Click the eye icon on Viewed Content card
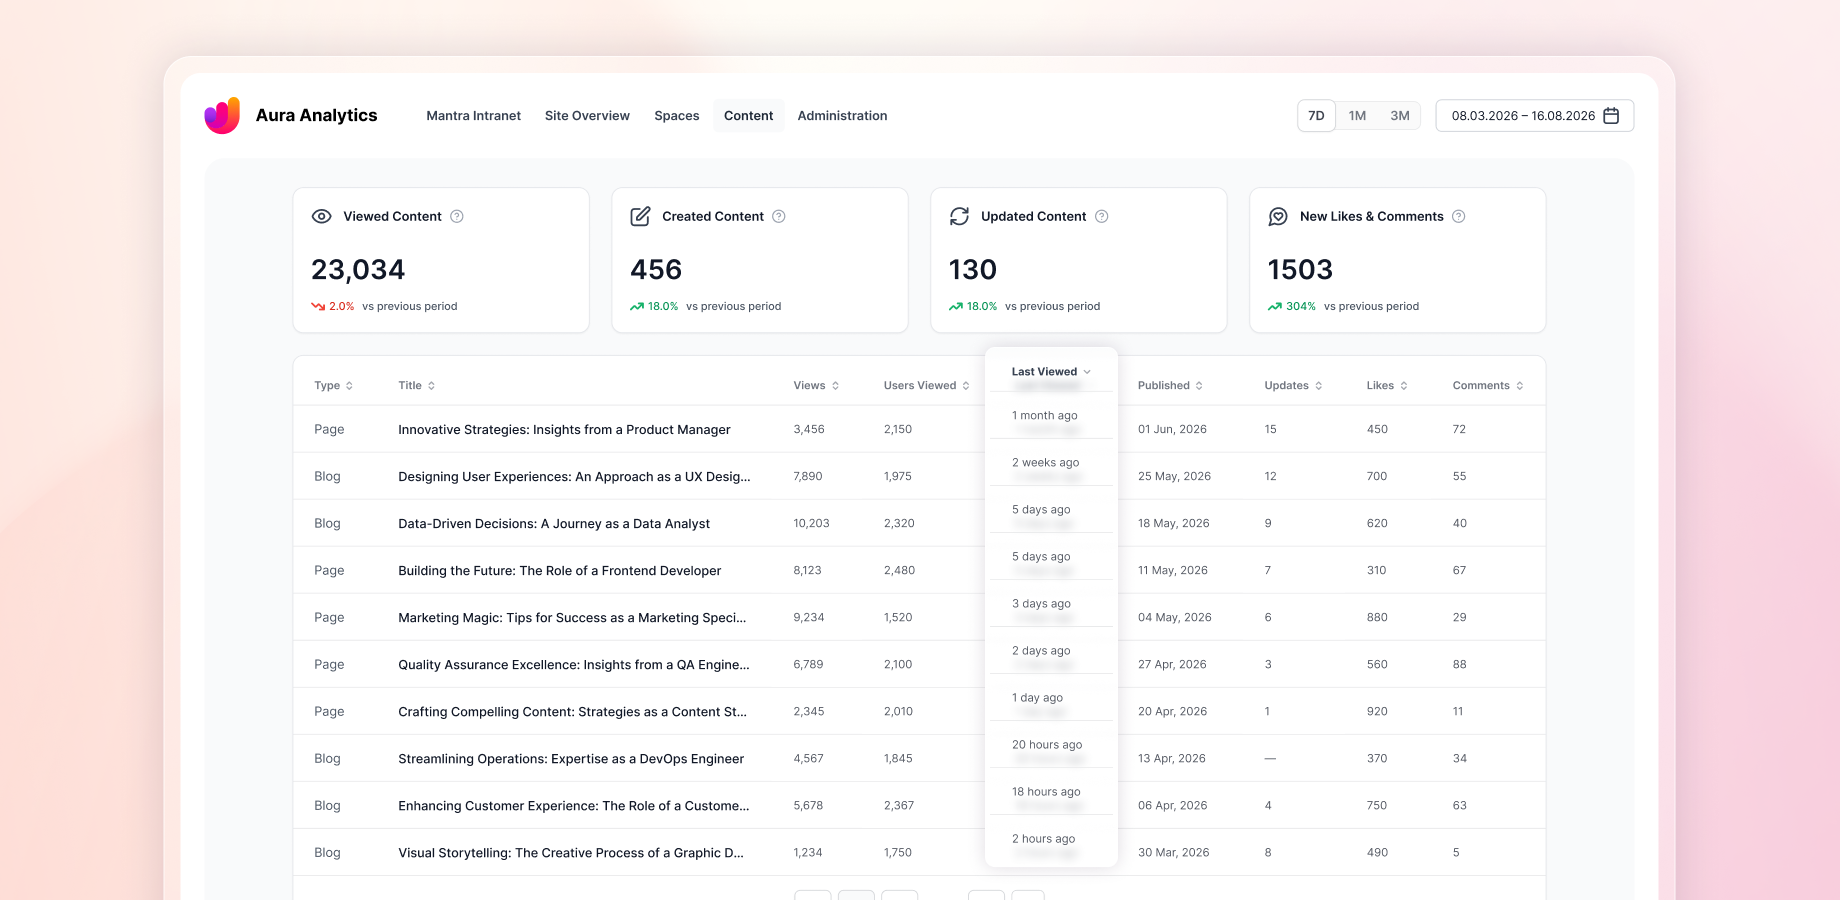Viewport: 1840px width, 900px height. (x=321, y=216)
